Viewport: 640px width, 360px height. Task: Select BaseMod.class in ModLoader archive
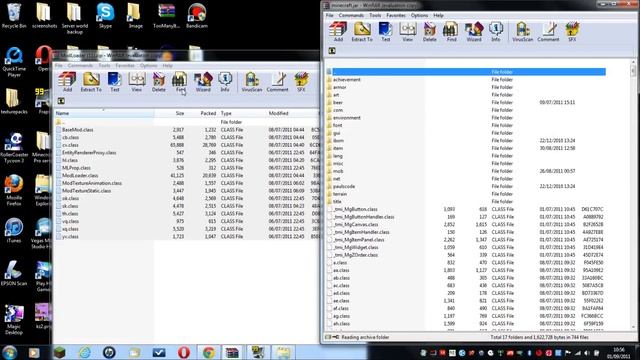(78, 130)
